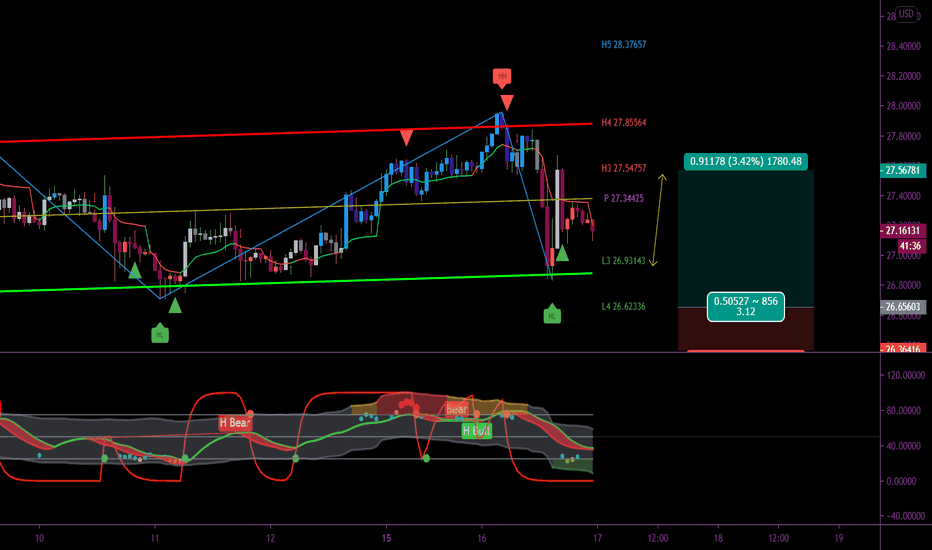932x550 pixels.
Task: Click date 10 on the time axis
Action: click(39, 538)
